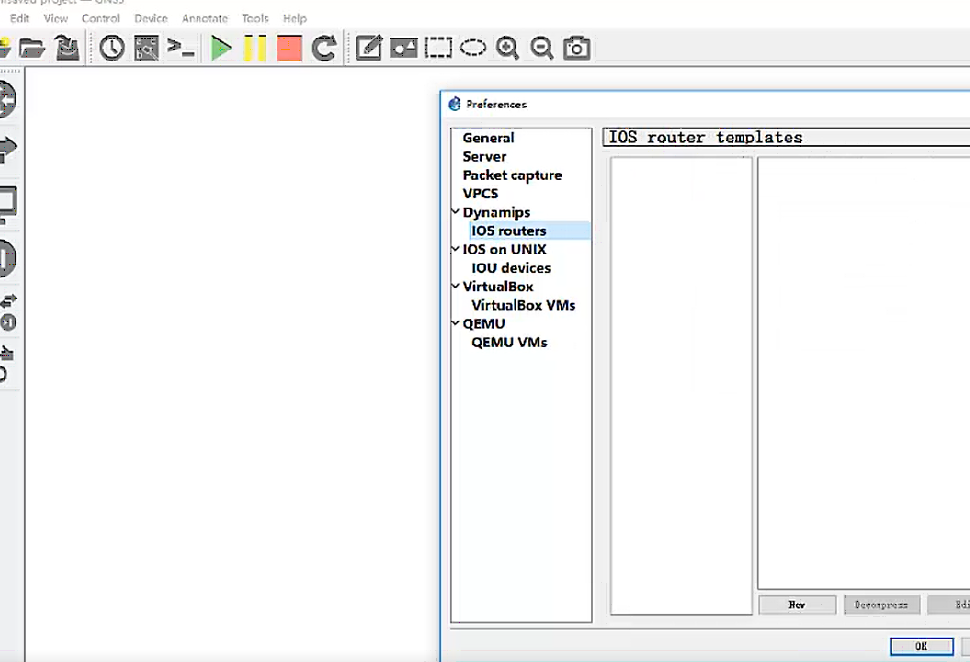
Task: Select the Draw ellipse tool
Action: (x=473, y=48)
